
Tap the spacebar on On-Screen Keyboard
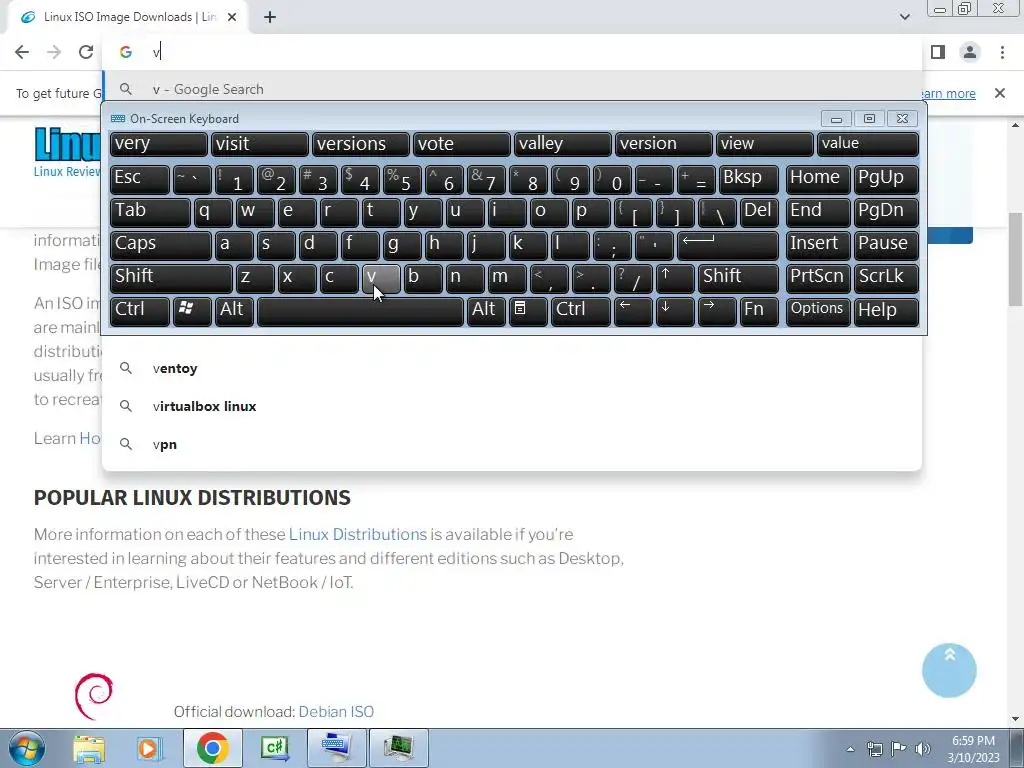click(x=360, y=311)
